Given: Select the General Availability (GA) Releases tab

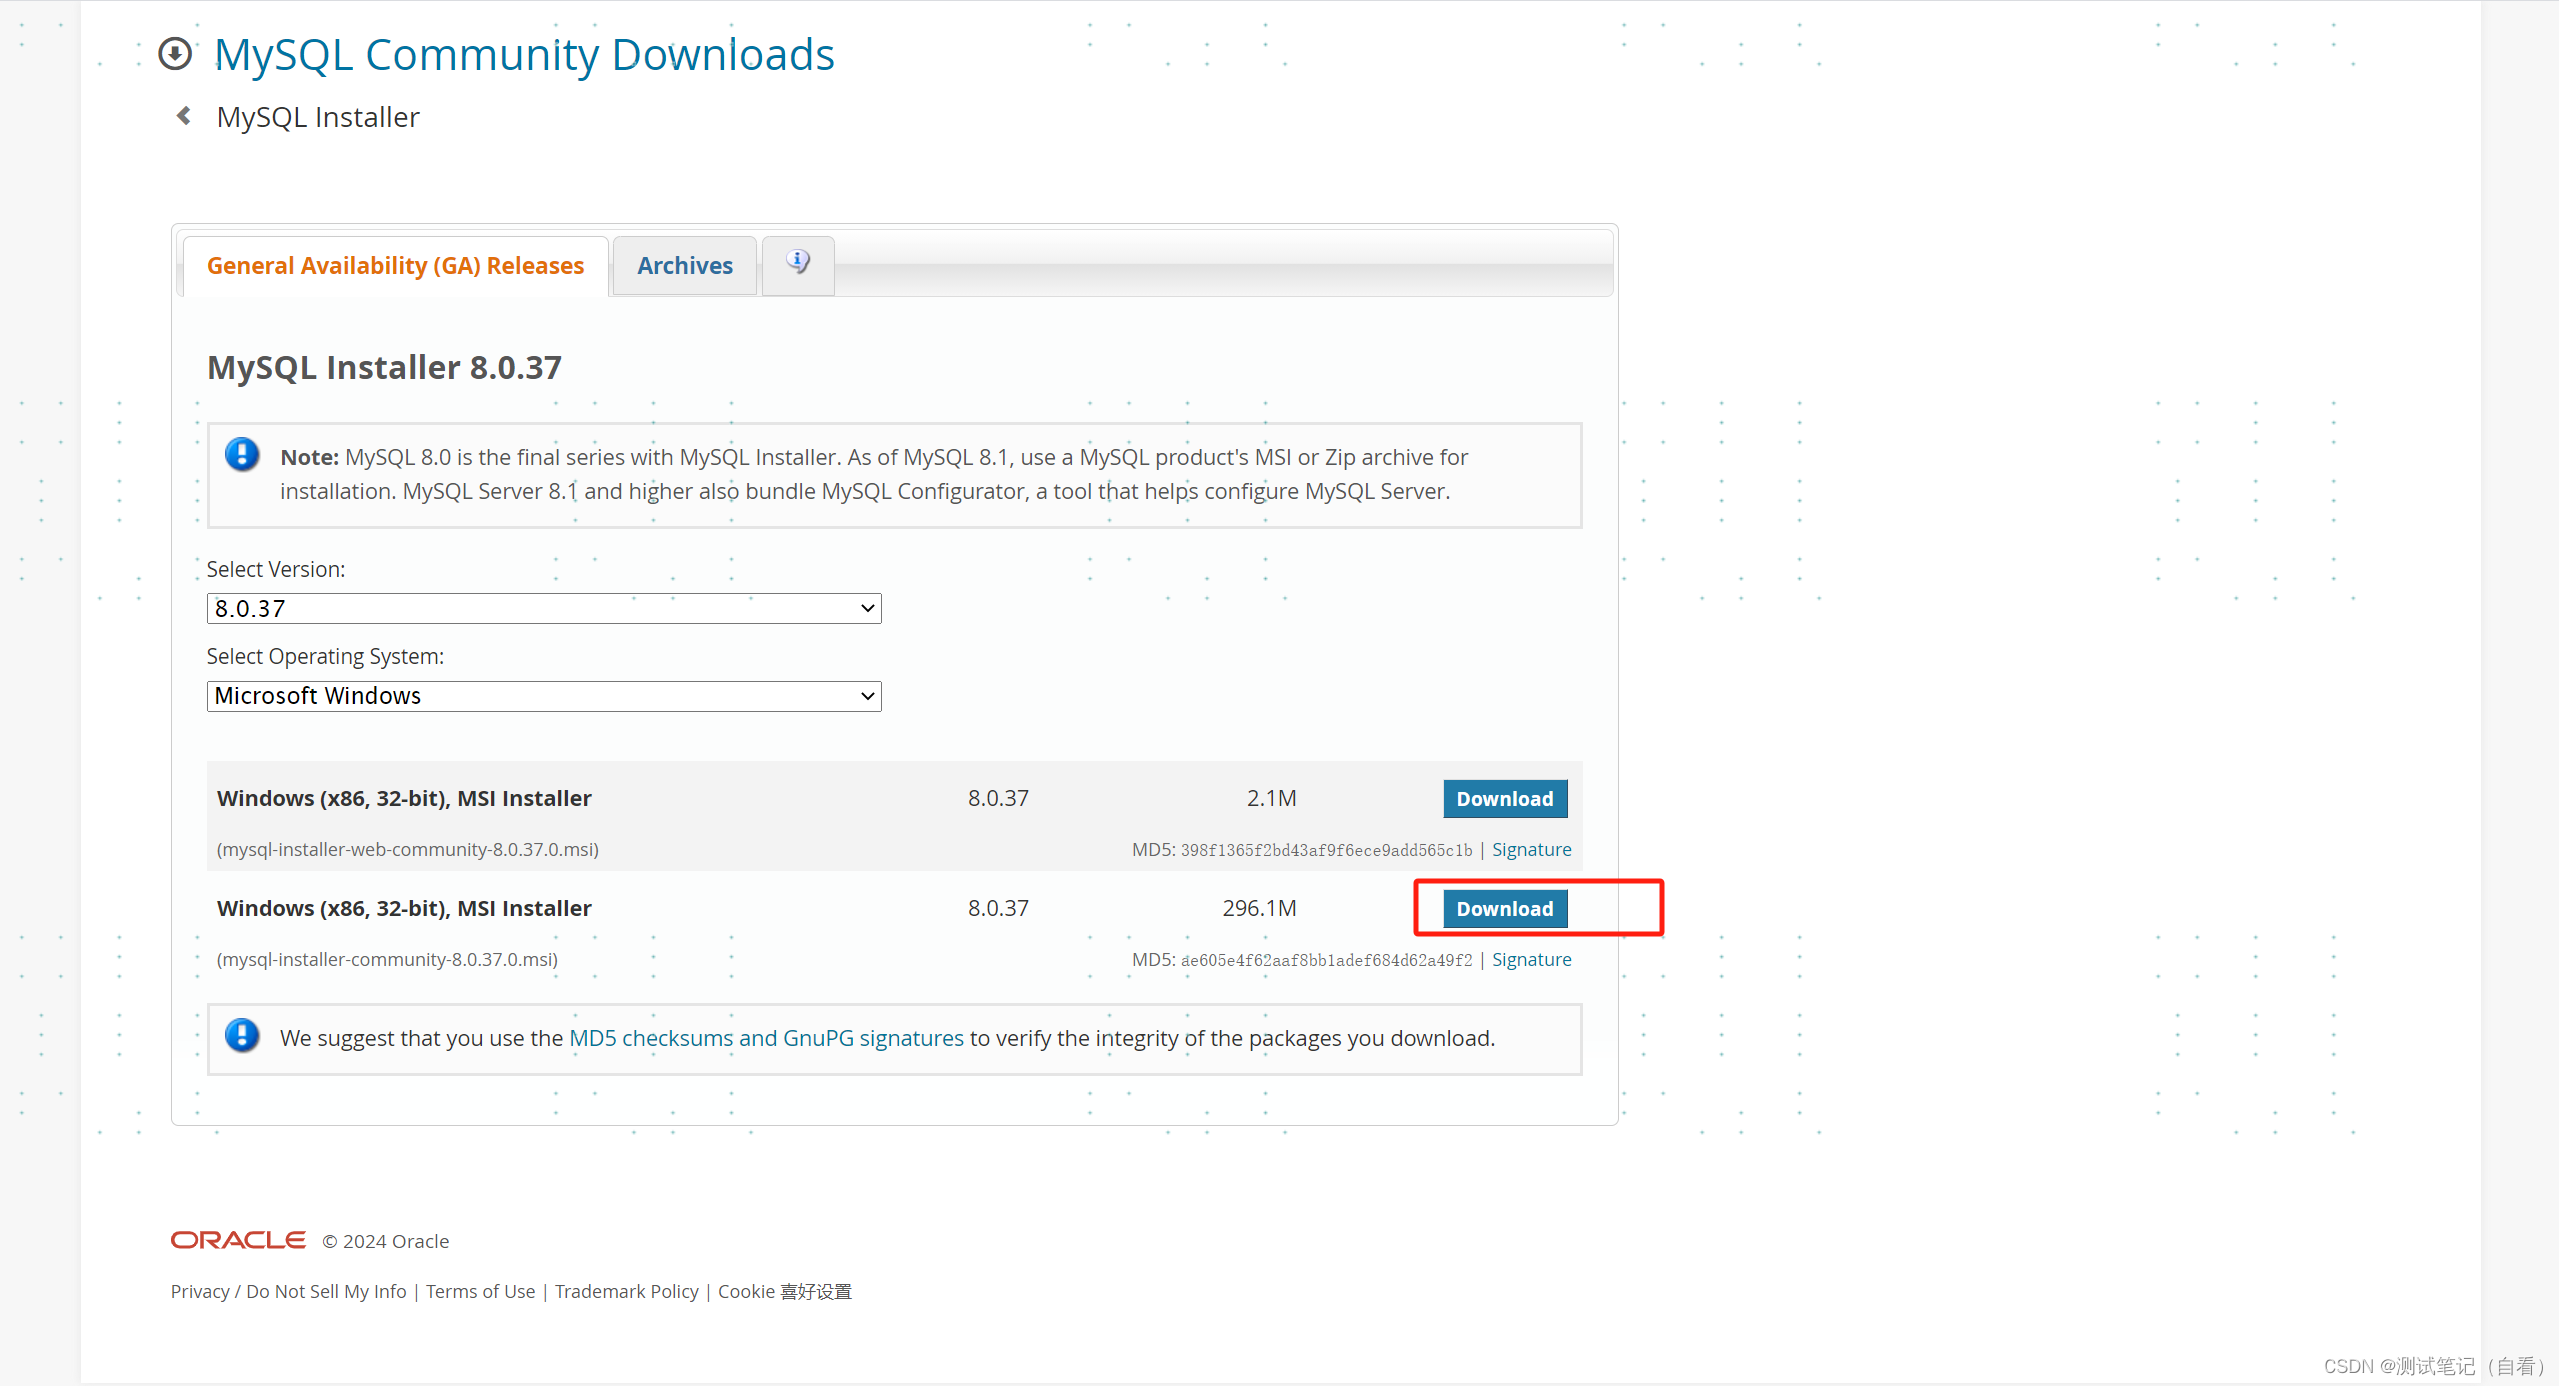Looking at the screenshot, I should pyautogui.click(x=395, y=266).
